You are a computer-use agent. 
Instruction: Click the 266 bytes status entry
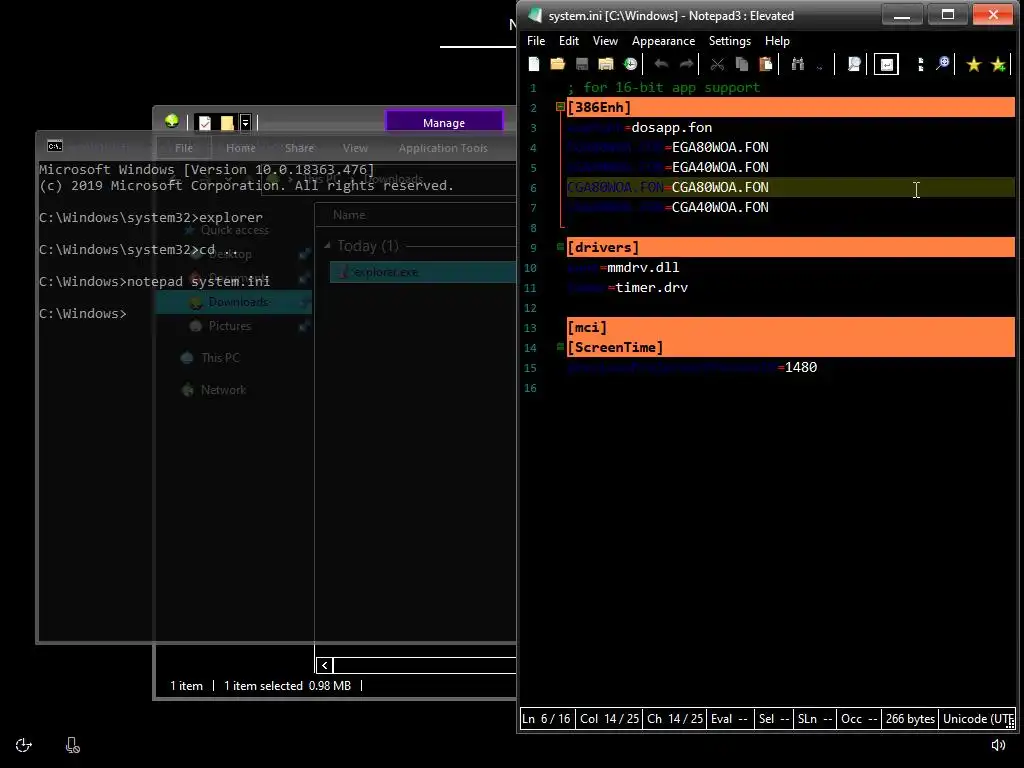910,718
